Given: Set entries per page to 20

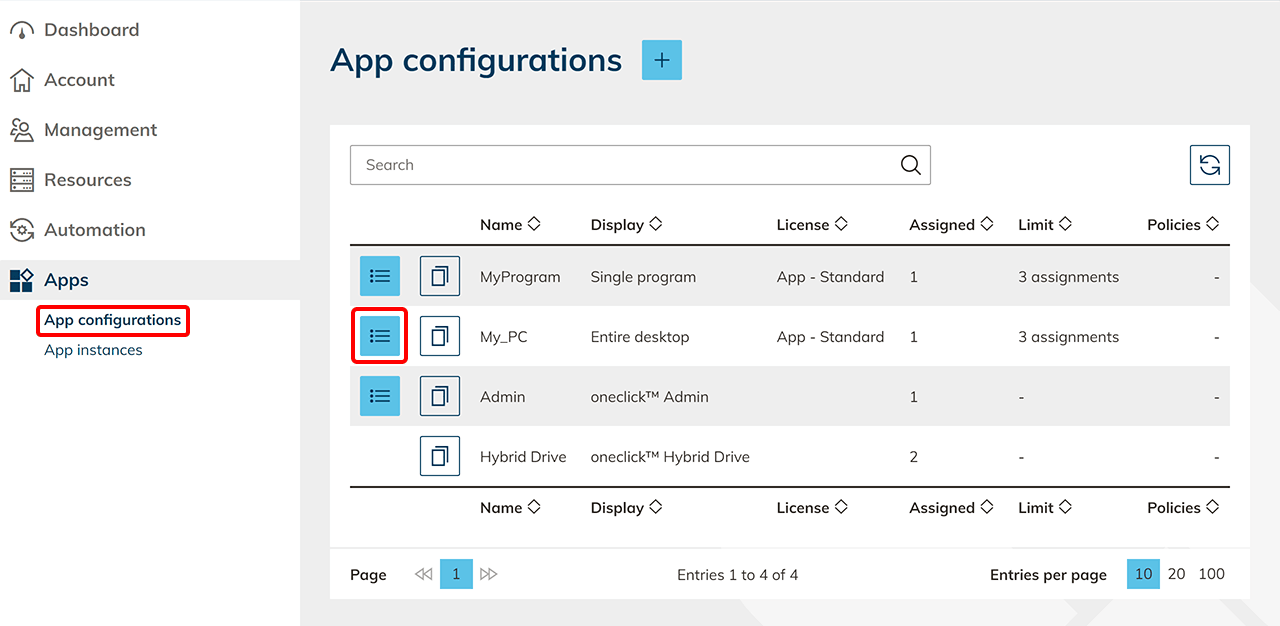Looking at the screenshot, I should coord(1176,574).
